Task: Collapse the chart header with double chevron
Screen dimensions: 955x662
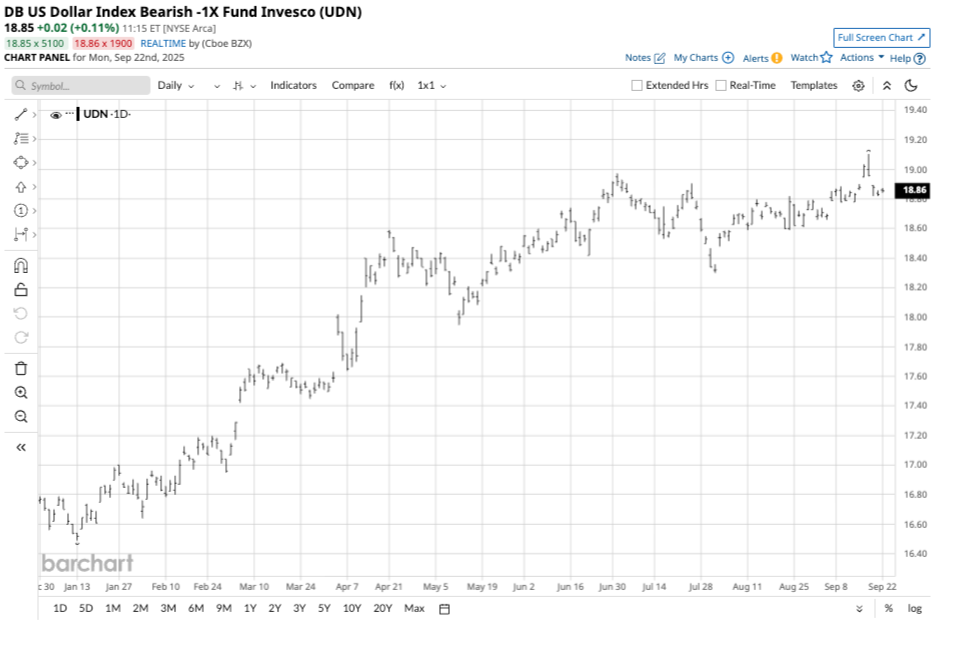Action: pyautogui.click(x=887, y=86)
